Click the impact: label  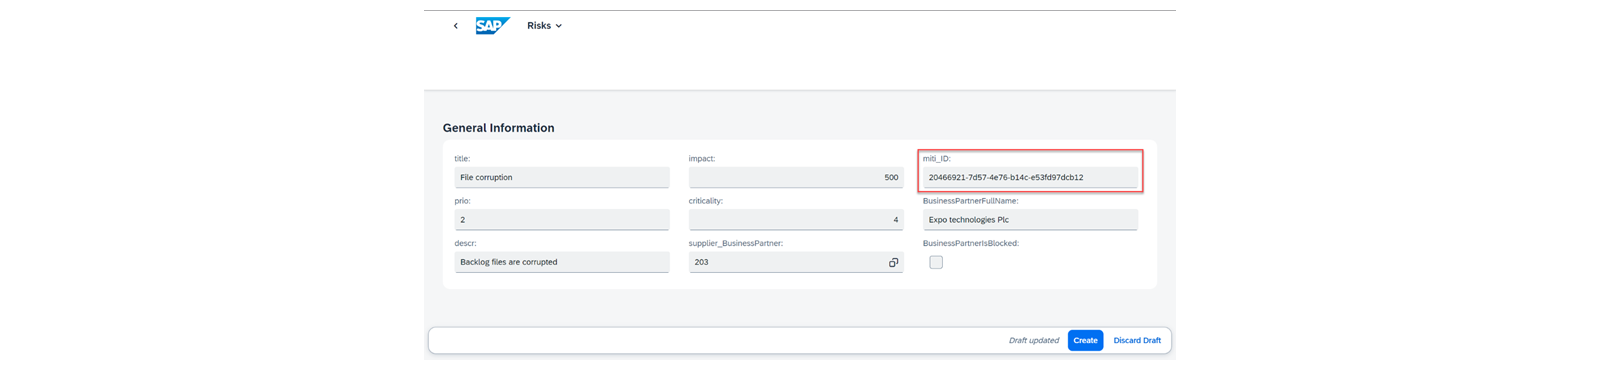pos(702,159)
